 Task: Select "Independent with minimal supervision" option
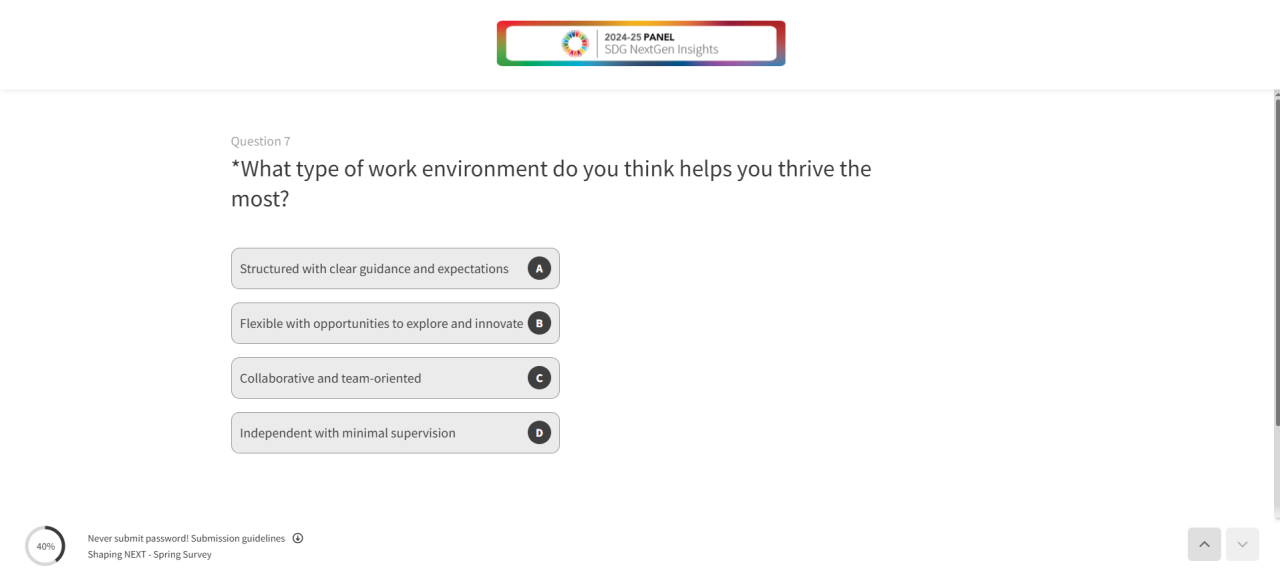pyautogui.click(x=348, y=434)
